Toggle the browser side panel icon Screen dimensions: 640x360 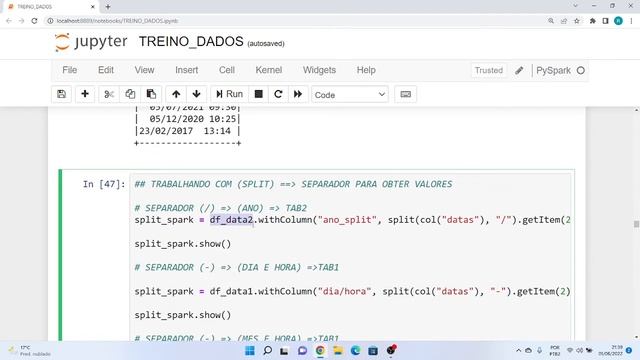pyautogui.click(x=605, y=21)
